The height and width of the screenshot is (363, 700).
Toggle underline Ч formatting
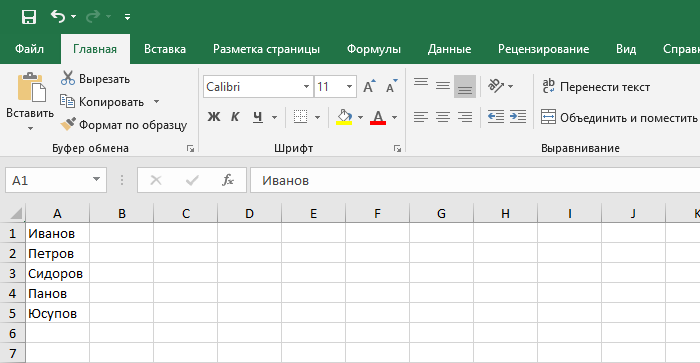(258, 117)
